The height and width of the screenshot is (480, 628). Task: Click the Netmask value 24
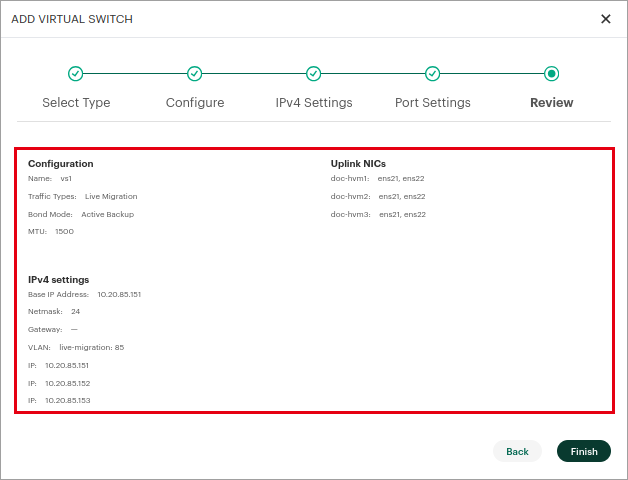(75, 311)
